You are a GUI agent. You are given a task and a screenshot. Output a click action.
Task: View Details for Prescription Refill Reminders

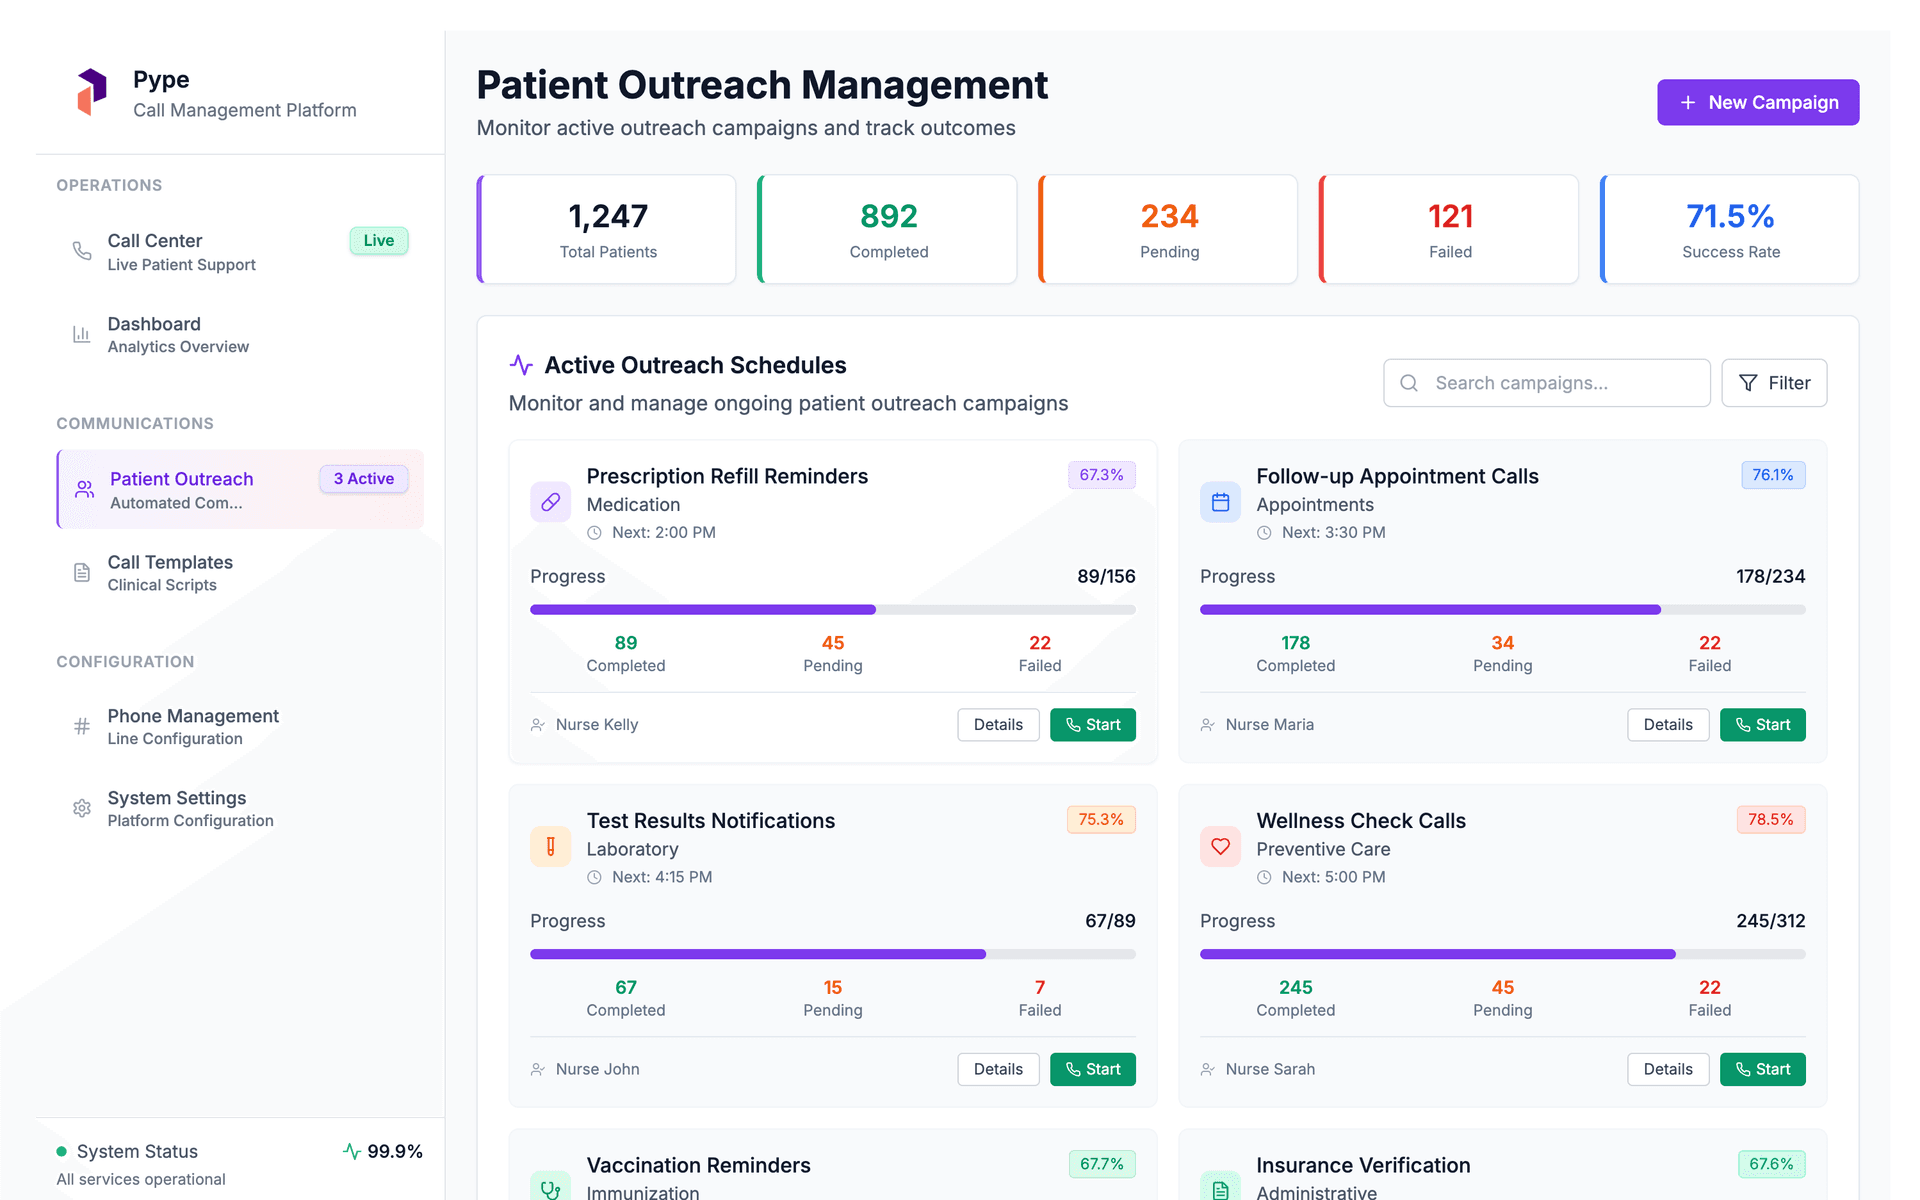click(998, 725)
